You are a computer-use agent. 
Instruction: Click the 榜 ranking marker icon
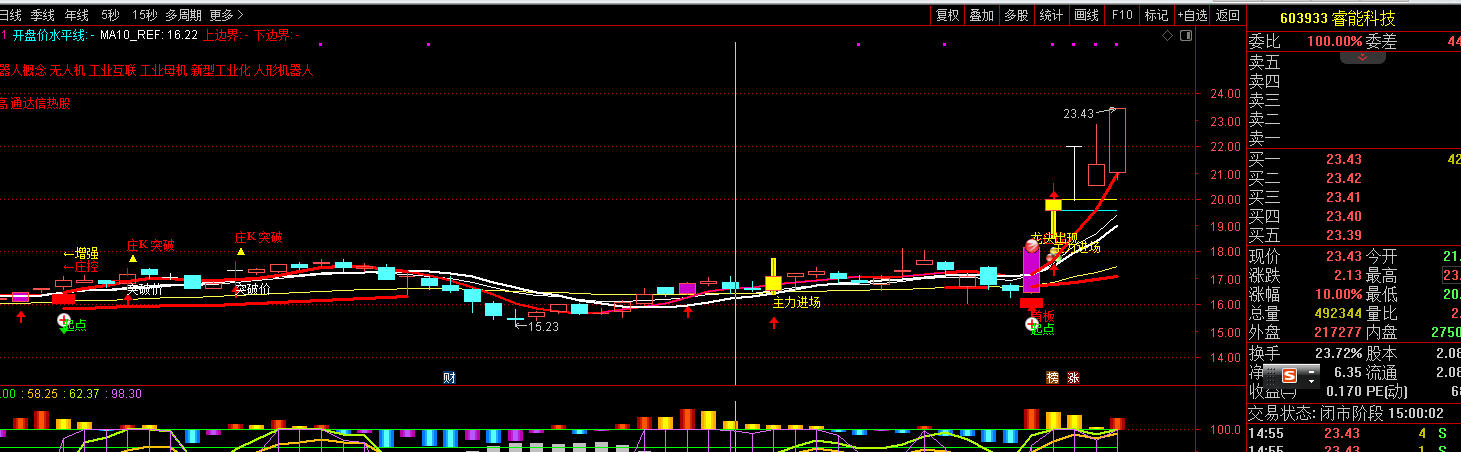tap(1052, 377)
